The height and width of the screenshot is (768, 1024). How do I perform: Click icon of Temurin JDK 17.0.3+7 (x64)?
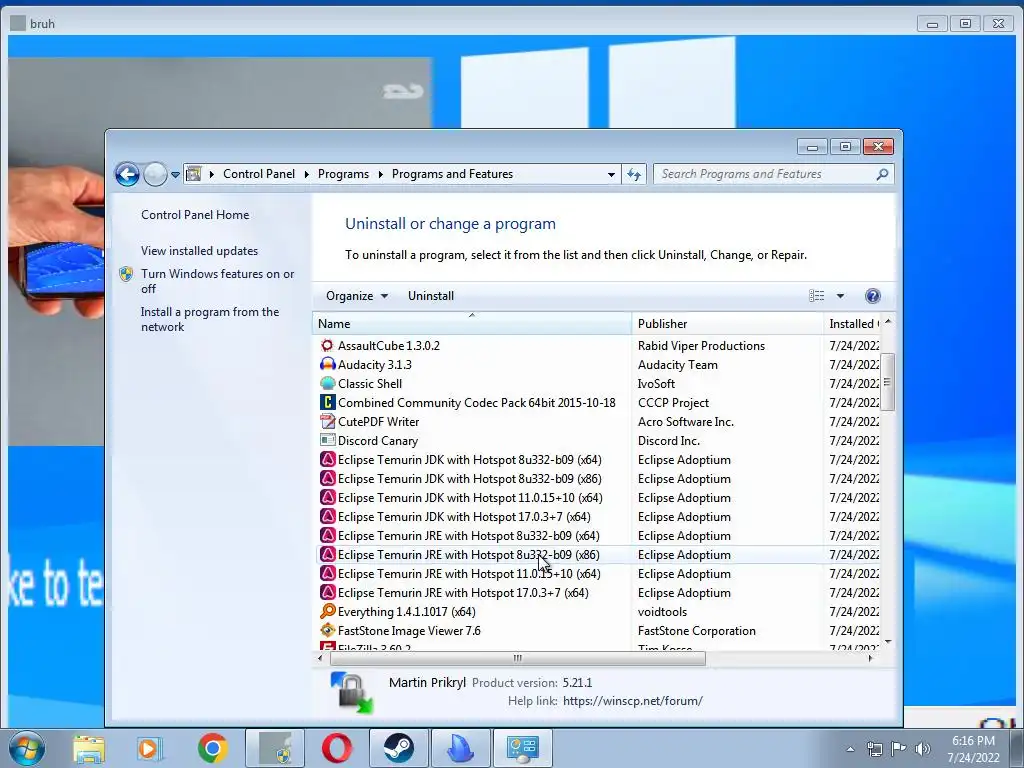pyautogui.click(x=327, y=517)
